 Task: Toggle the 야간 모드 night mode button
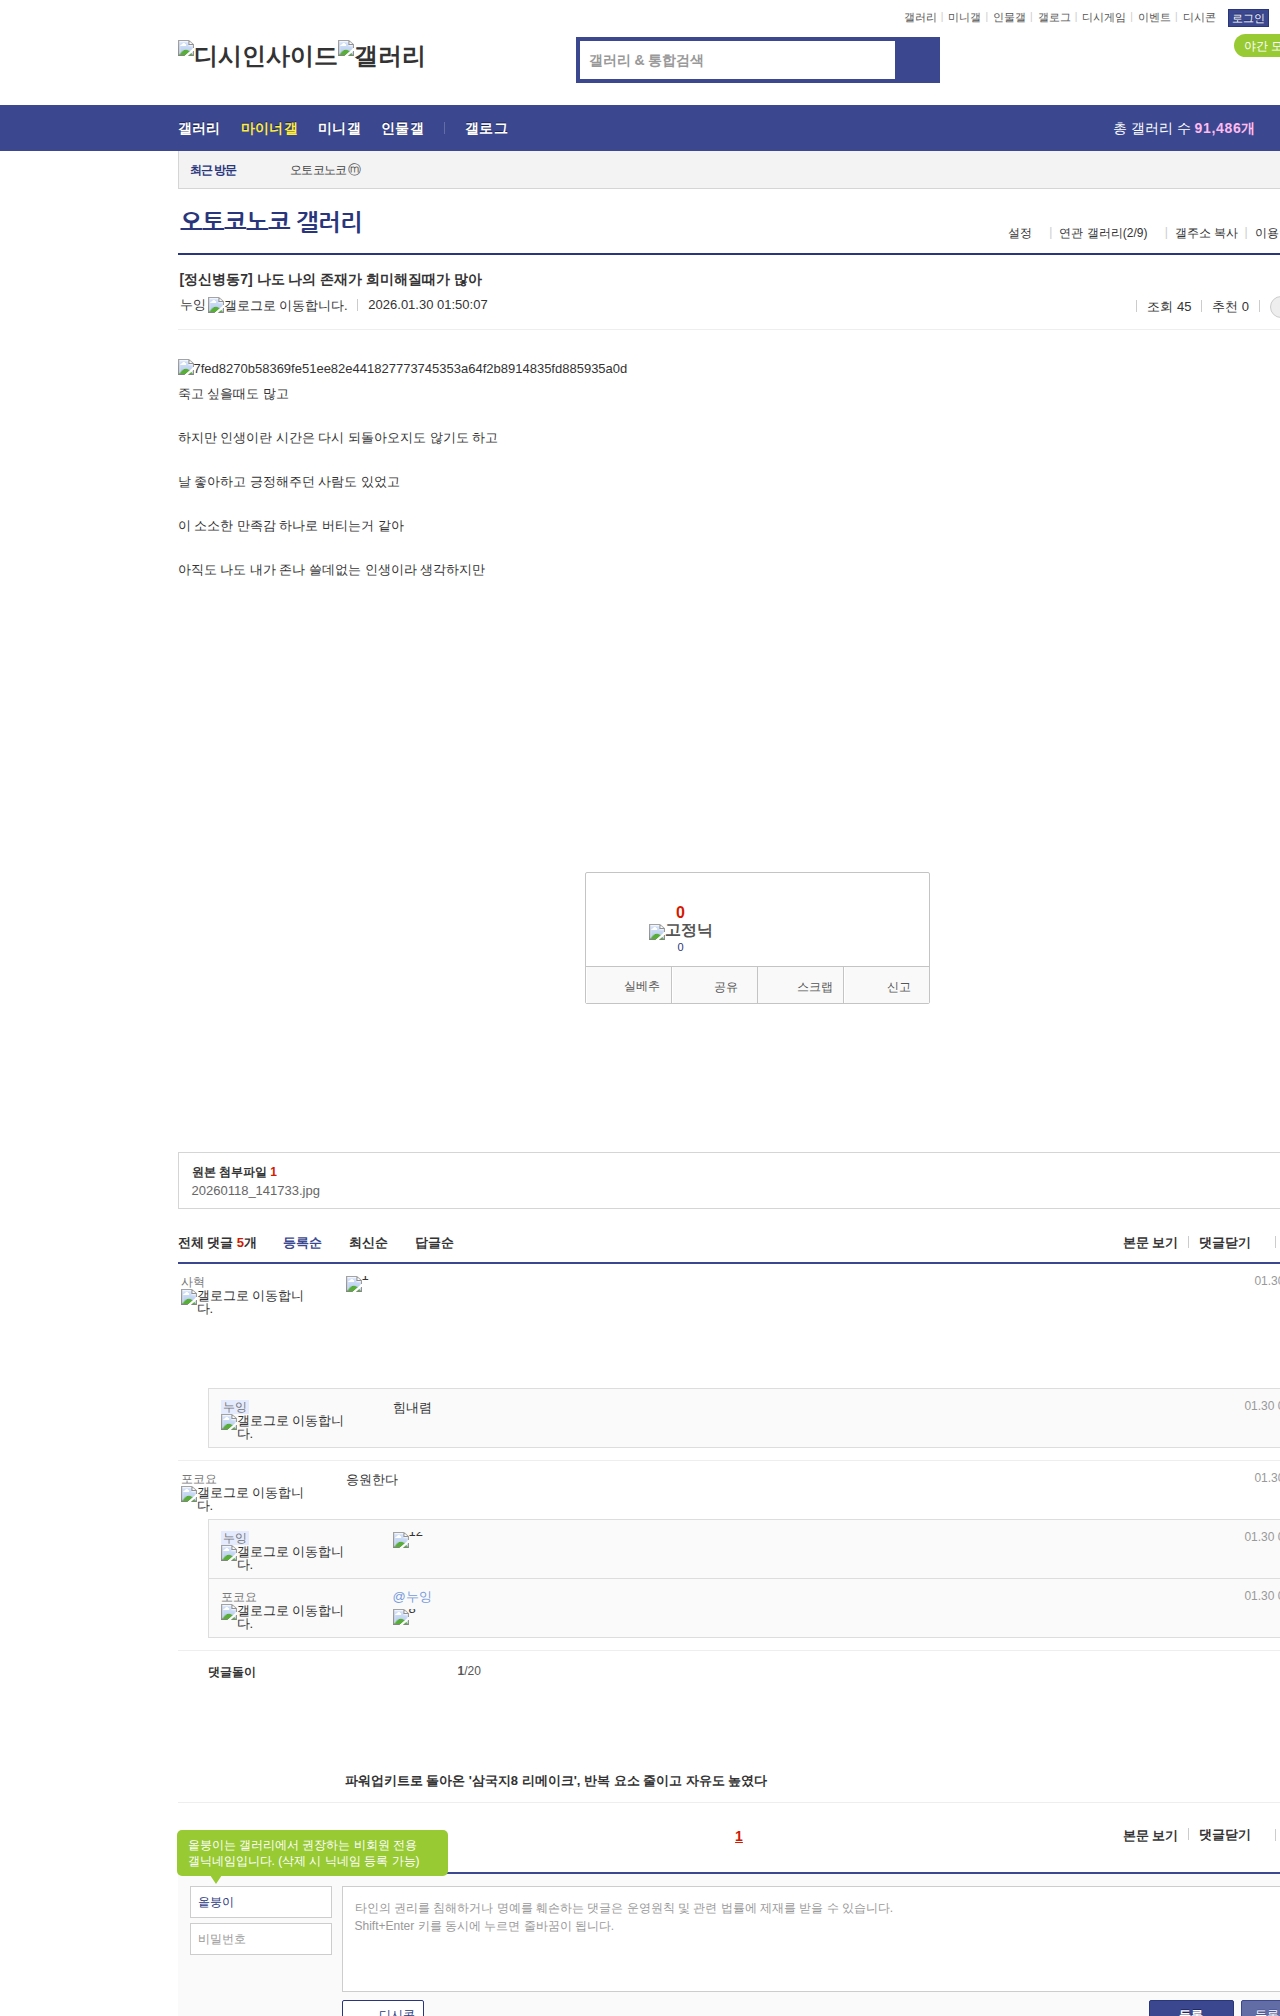tap(1258, 46)
